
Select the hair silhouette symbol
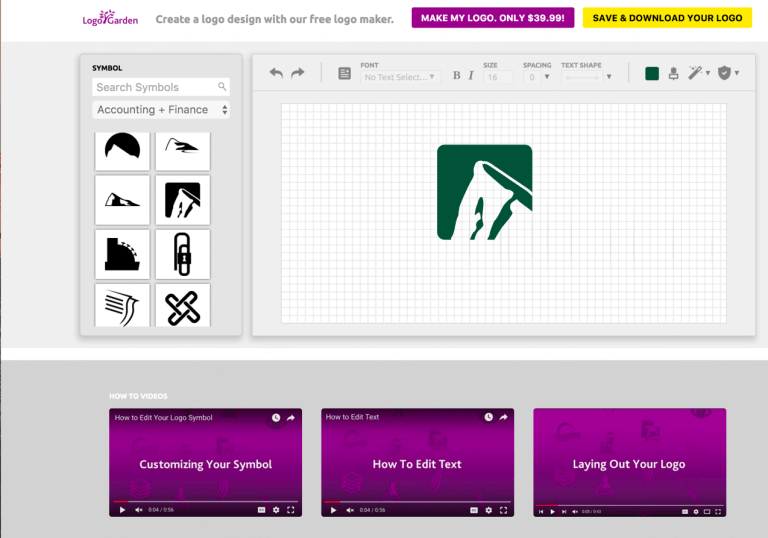[122, 151]
